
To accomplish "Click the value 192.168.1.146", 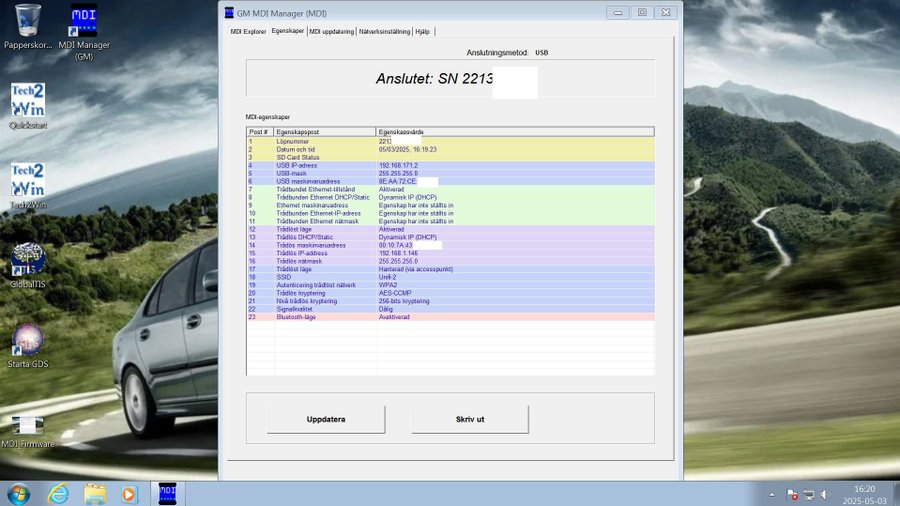I will pos(398,253).
